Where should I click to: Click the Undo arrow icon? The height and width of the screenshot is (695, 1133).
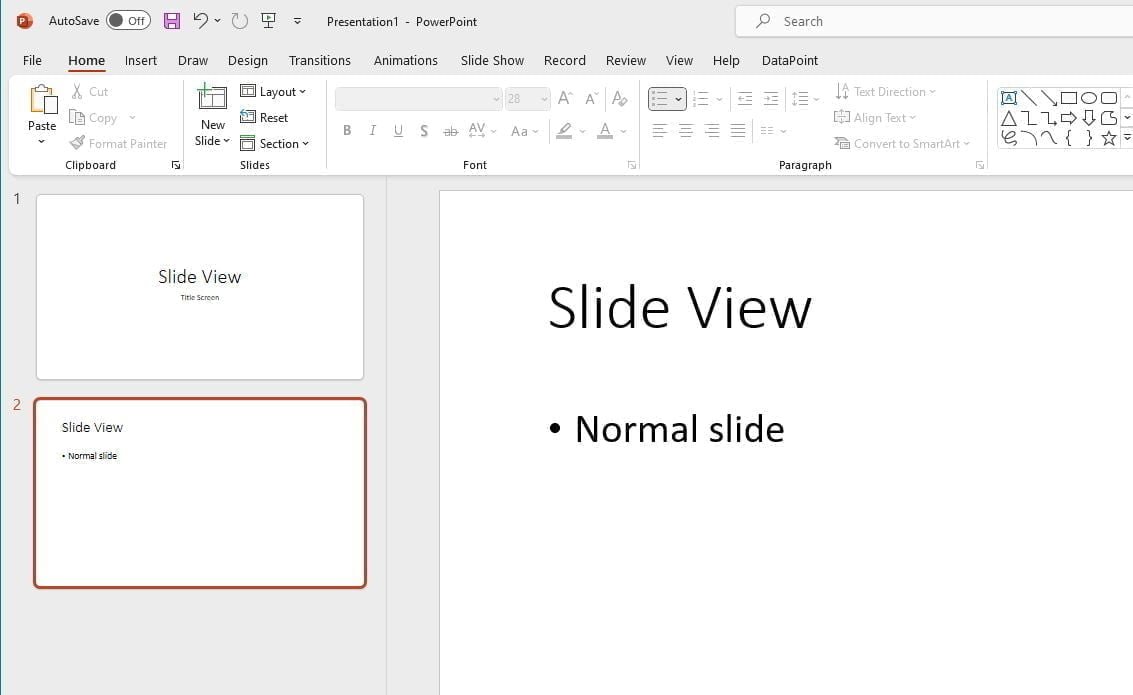201,21
